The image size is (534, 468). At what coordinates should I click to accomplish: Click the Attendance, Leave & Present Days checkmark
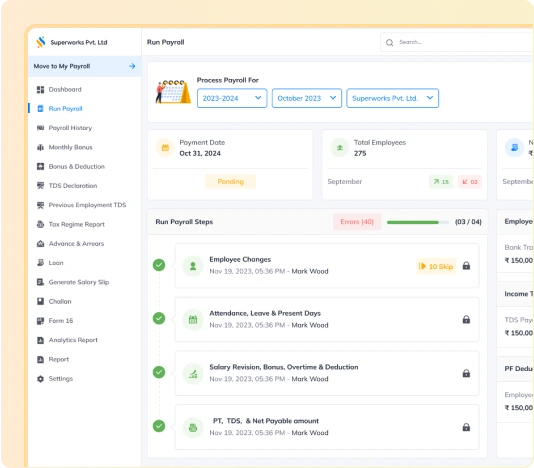159,318
